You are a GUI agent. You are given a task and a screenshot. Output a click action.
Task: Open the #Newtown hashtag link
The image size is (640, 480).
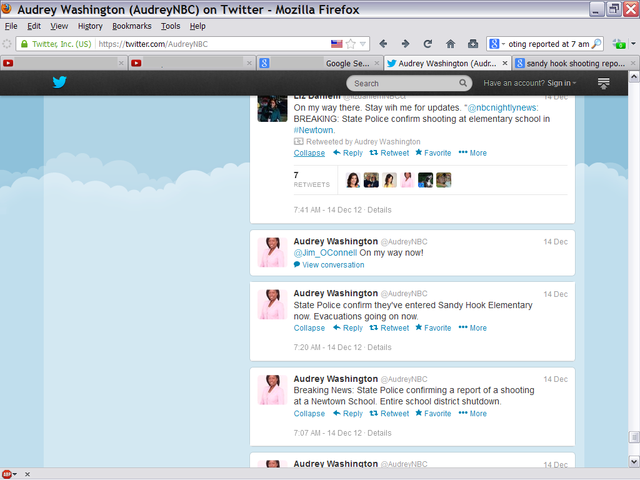[314, 130]
